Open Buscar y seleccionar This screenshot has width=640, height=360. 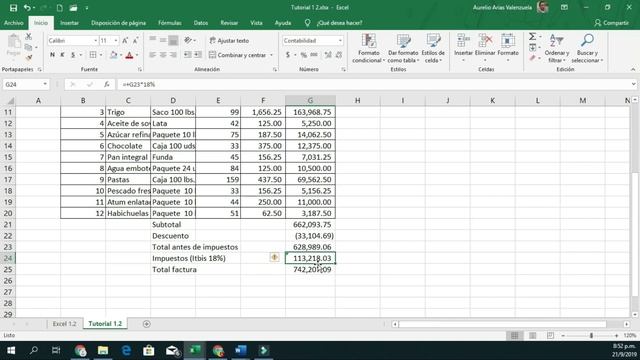[587, 48]
